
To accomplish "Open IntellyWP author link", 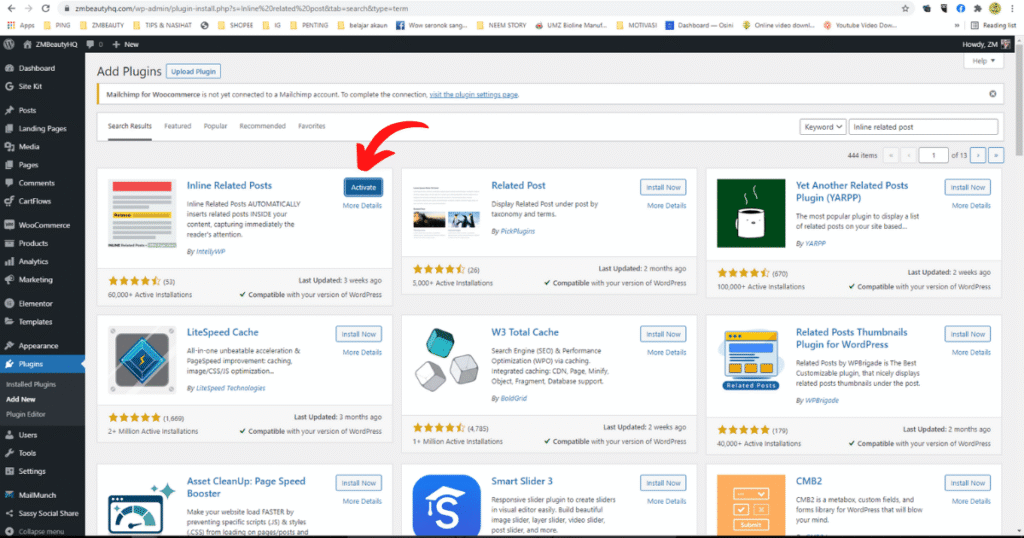I will [x=210, y=251].
